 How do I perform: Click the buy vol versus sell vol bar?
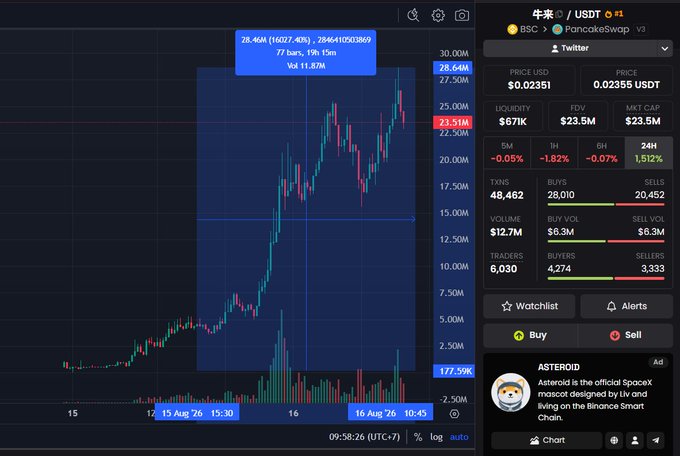pyautogui.click(x=606, y=241)
